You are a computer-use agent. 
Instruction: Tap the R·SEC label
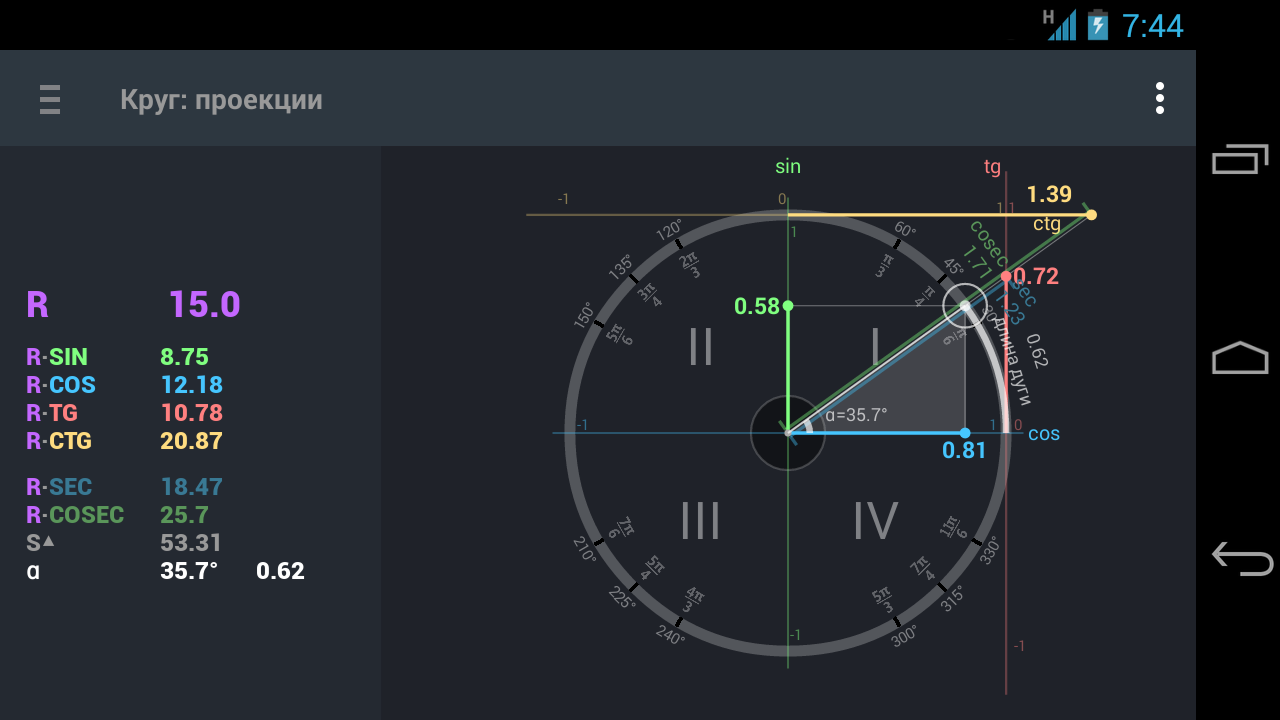coord(59,487)
